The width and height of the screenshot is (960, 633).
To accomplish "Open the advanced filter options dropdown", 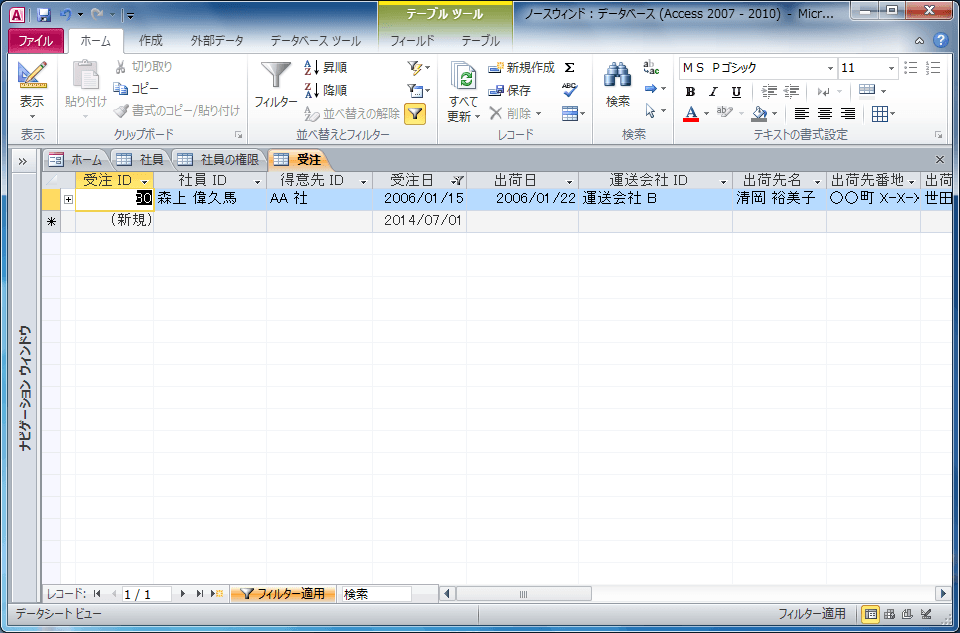I will click(419, 91).
